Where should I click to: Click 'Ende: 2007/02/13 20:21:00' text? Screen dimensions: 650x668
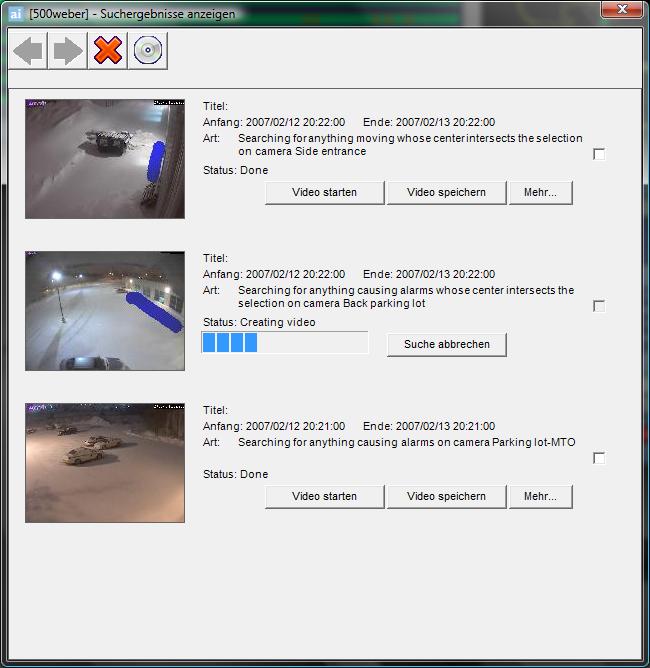click(429, 426)
